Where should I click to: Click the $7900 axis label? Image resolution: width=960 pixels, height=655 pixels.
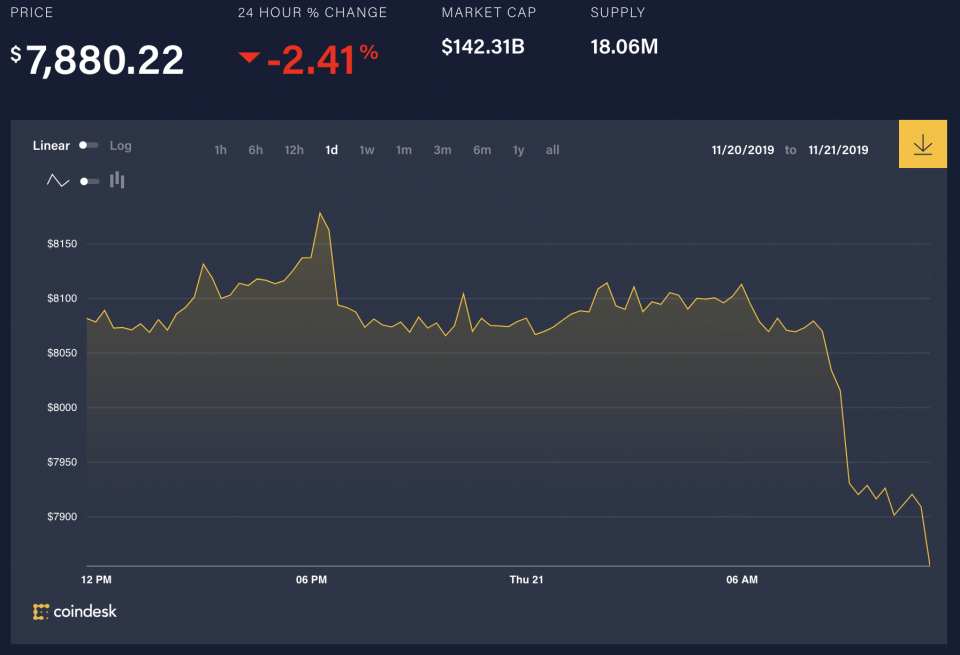click(x=62, y=516)
